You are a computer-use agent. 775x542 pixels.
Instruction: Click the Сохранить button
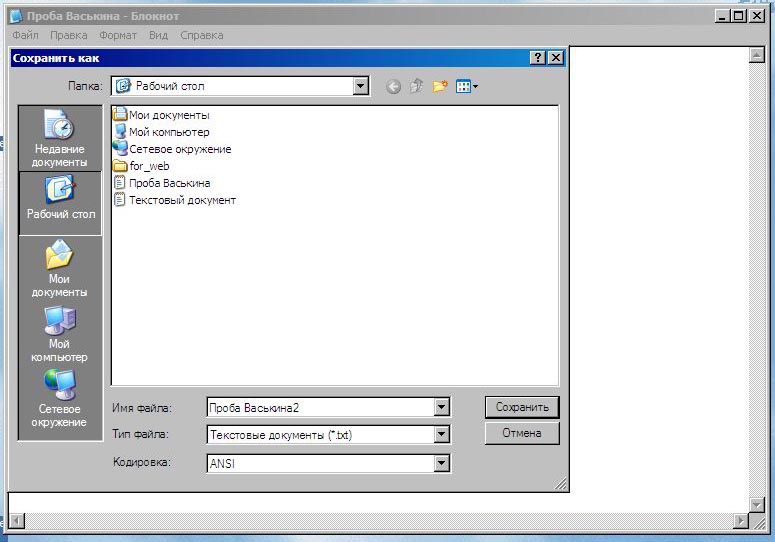tap(522, 407)
